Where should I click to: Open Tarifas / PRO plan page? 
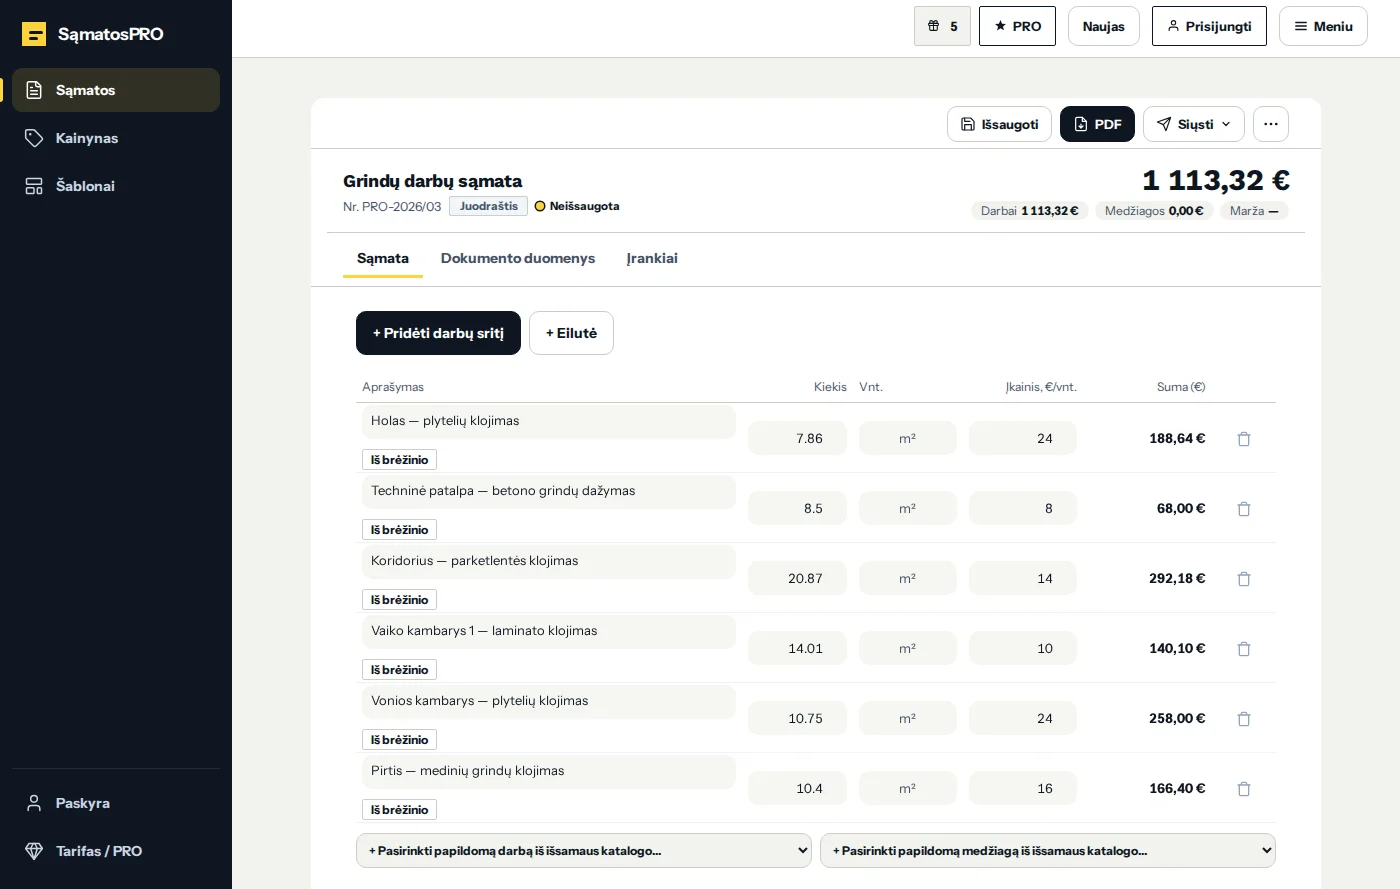[116, 851]
